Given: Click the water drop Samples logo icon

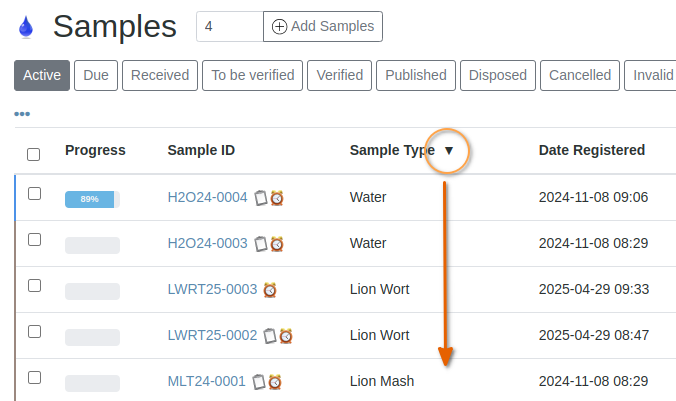Looking at the screenshot, I should (25, 27).
